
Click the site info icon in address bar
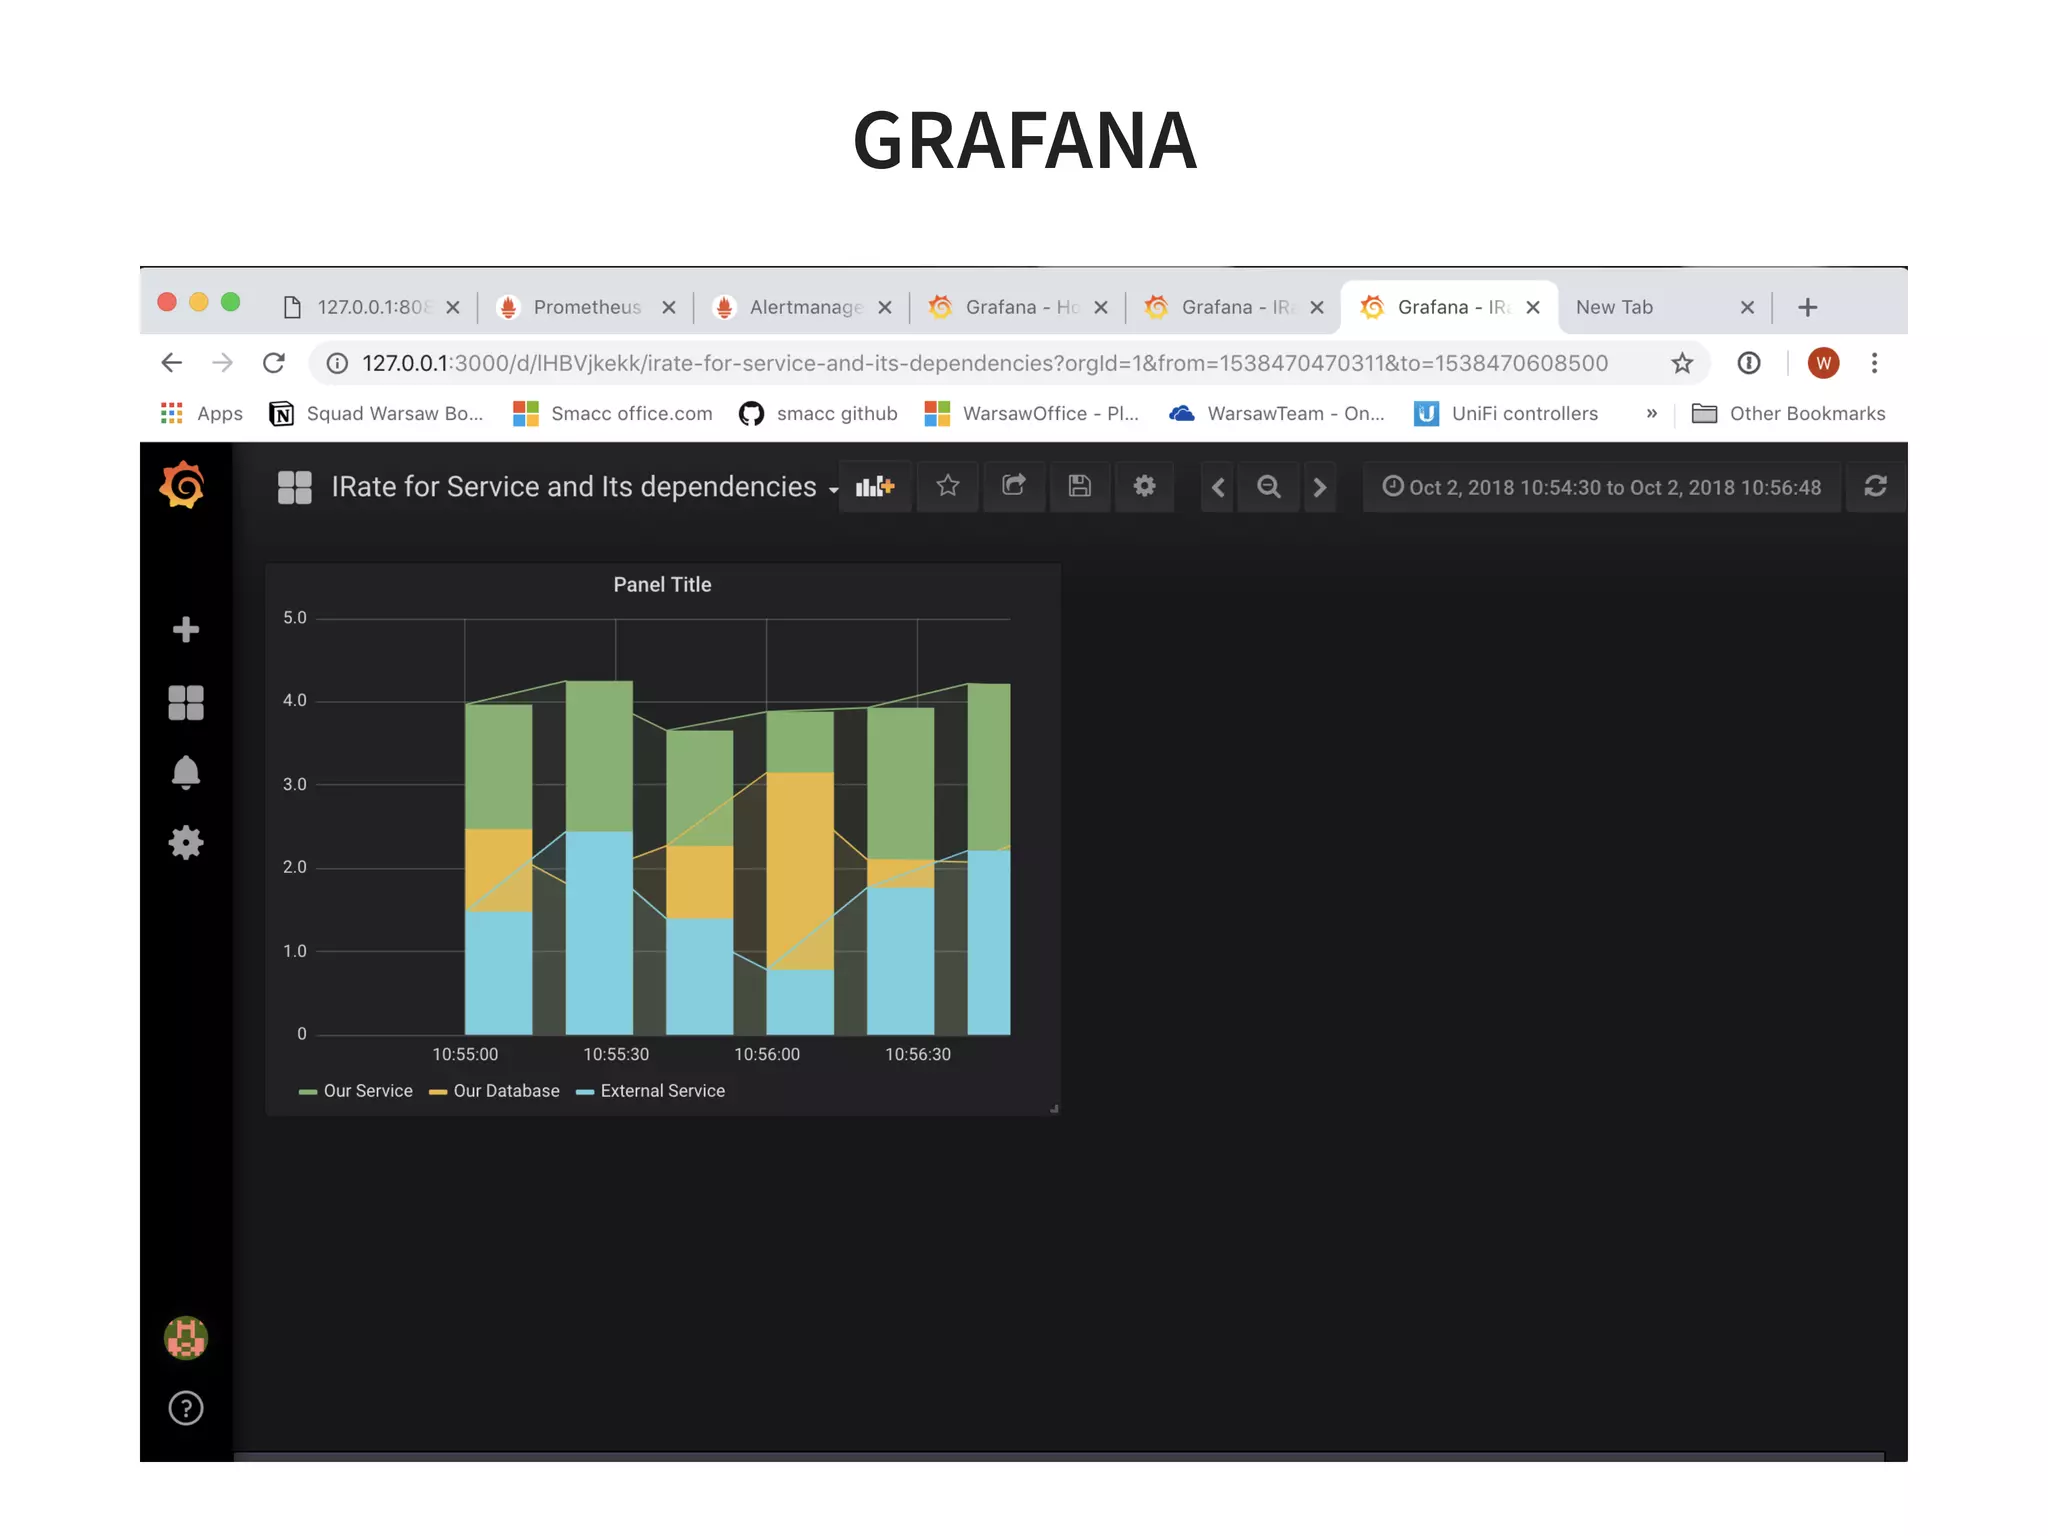pyautogui.click(x=338, y=363)
